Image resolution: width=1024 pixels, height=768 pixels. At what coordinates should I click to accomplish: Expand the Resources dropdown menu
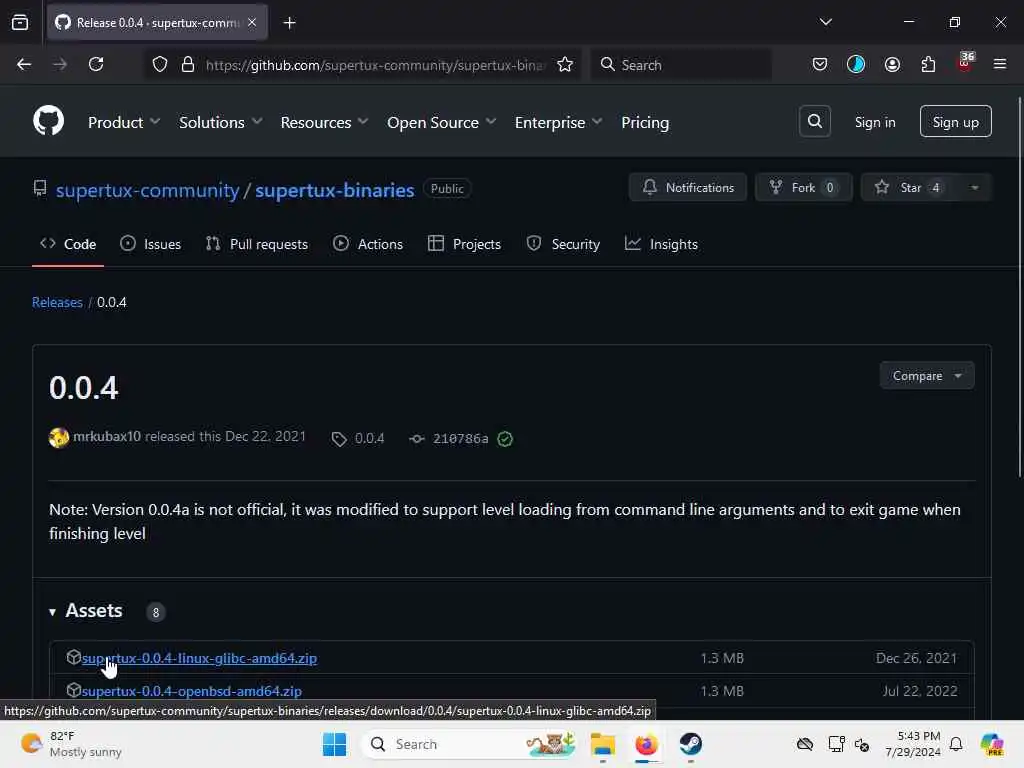(x=325, y=122)
